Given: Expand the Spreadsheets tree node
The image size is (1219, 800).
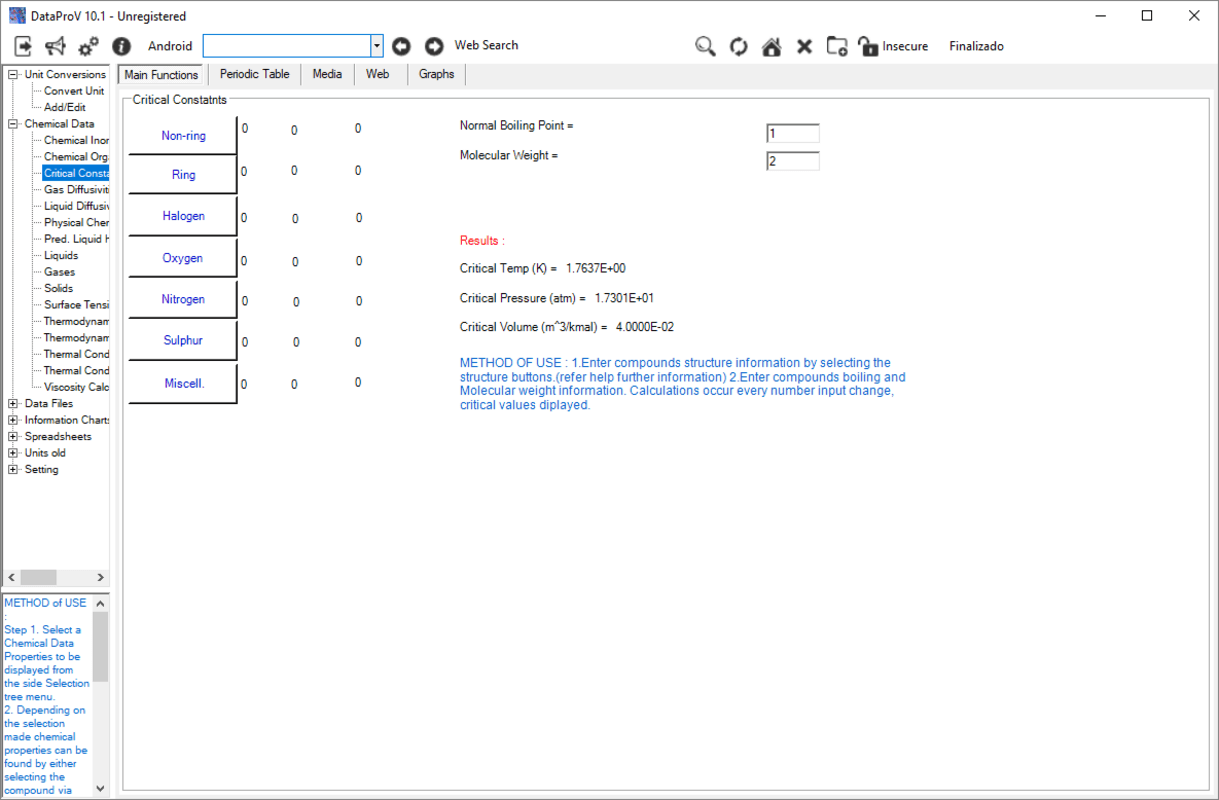Looking at the screenshot, I should (13, 437).
